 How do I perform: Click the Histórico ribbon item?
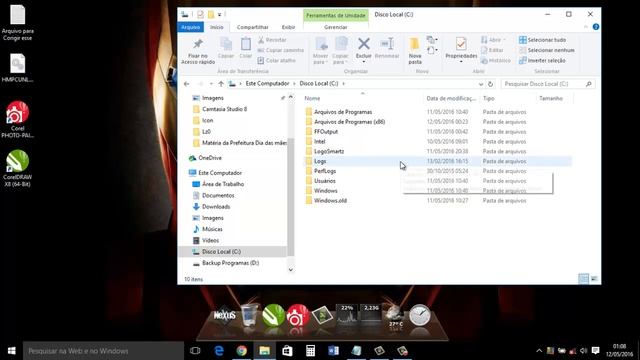coord(496,60)
